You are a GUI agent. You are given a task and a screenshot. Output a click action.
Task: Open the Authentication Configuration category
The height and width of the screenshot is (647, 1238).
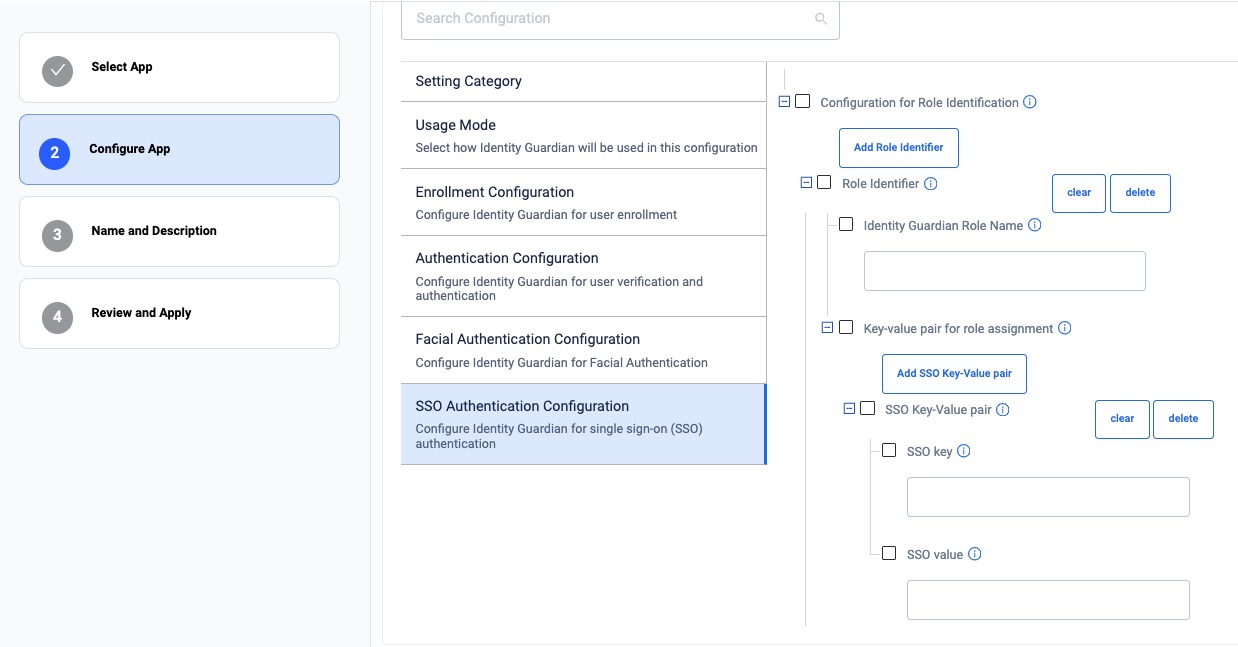[583, 275]
